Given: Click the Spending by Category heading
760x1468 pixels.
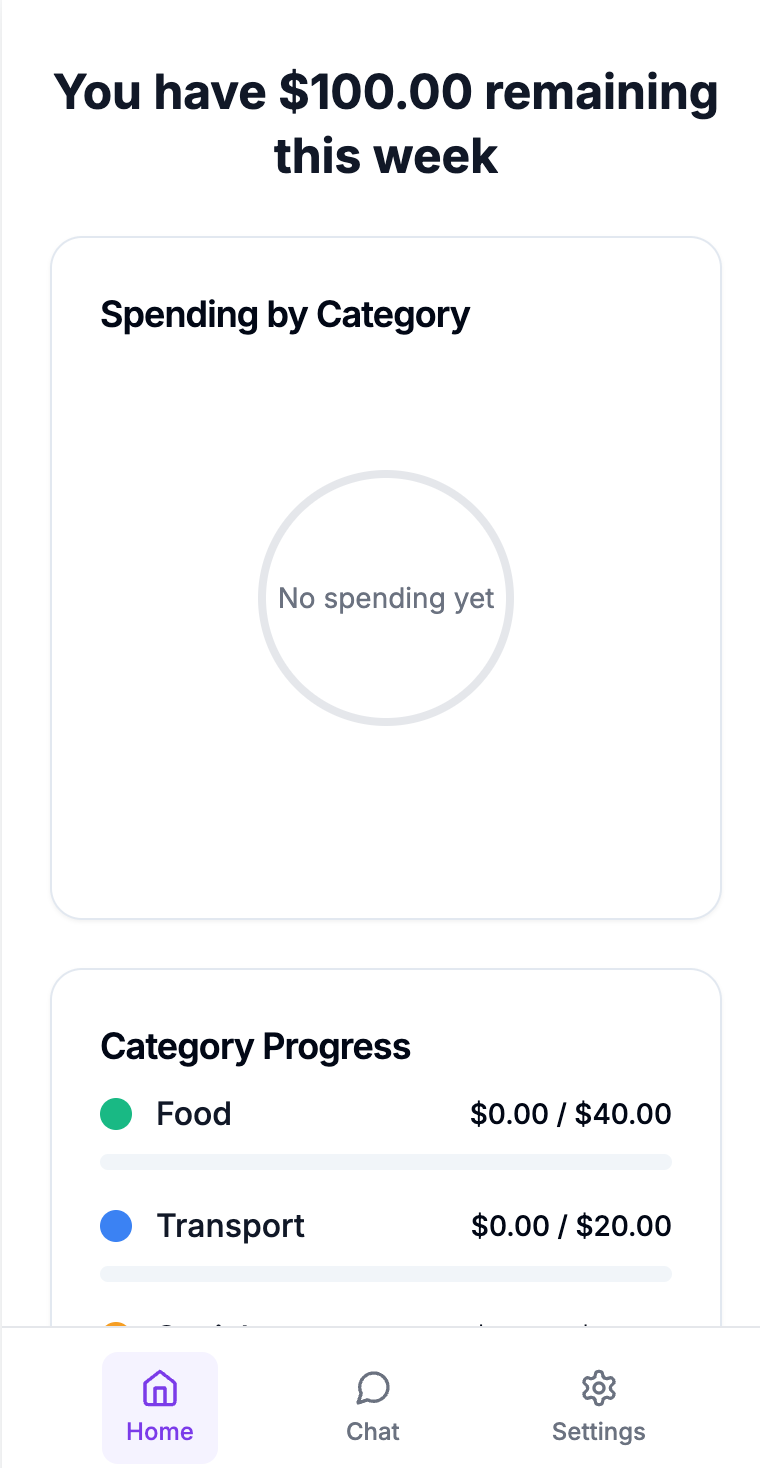Looking at the screenshot, I should click(285, 315).
